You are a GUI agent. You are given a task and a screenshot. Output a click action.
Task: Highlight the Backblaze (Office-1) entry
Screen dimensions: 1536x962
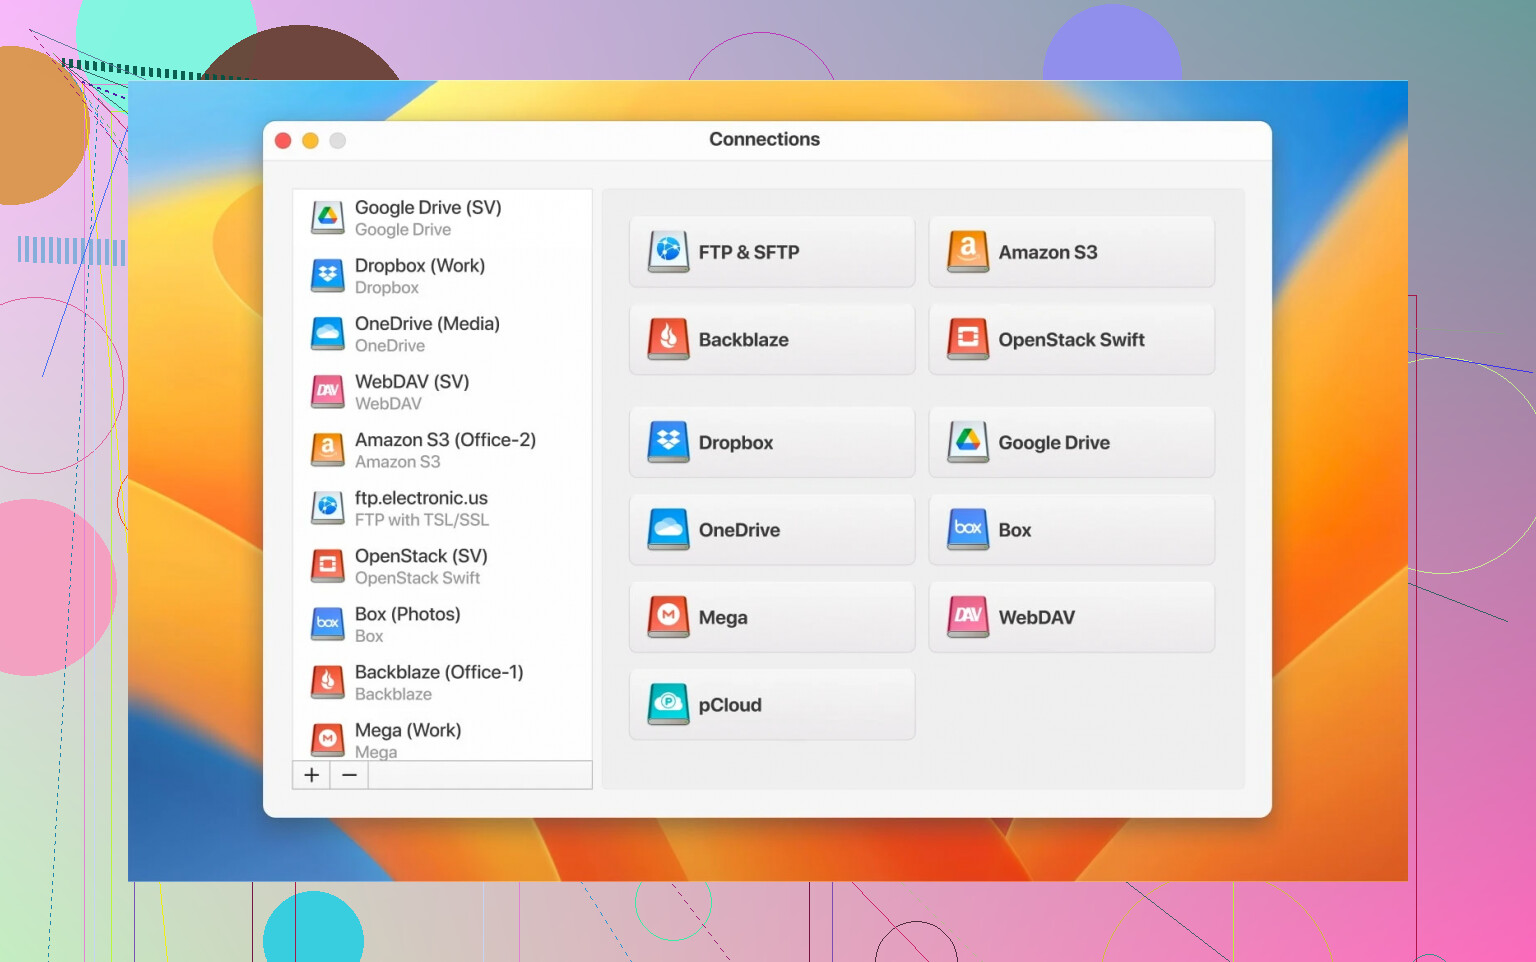point(441,682)
